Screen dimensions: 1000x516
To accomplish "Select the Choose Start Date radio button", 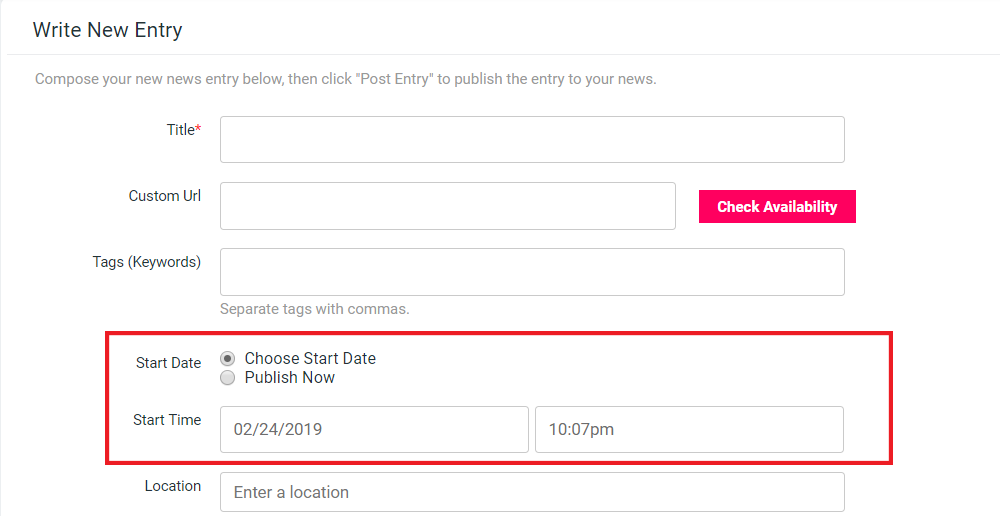I will [x=228, y=358].
